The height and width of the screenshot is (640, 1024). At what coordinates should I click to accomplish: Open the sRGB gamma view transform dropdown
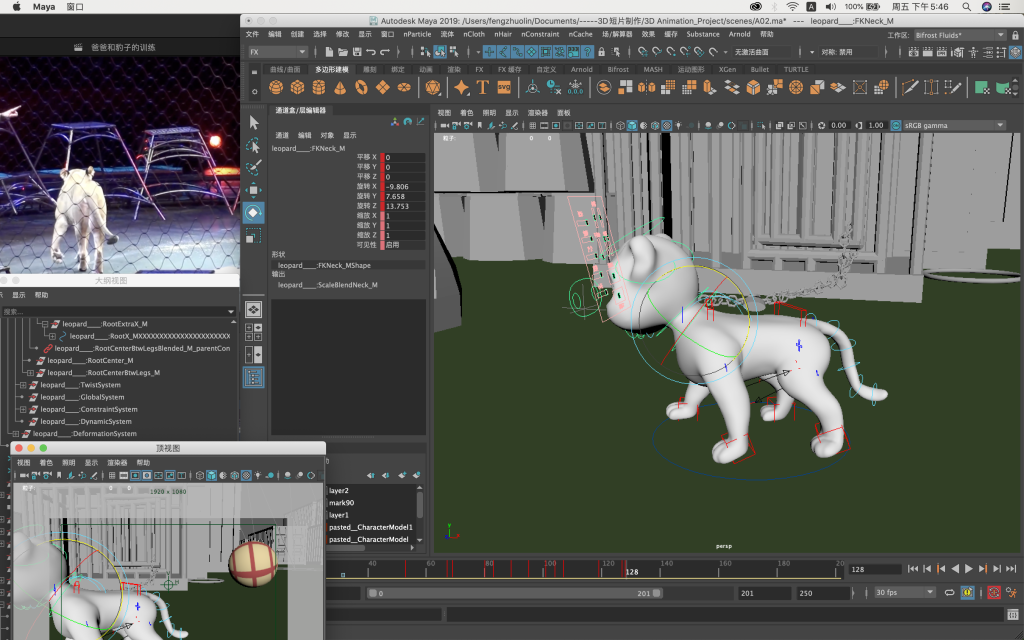(953, 125)
